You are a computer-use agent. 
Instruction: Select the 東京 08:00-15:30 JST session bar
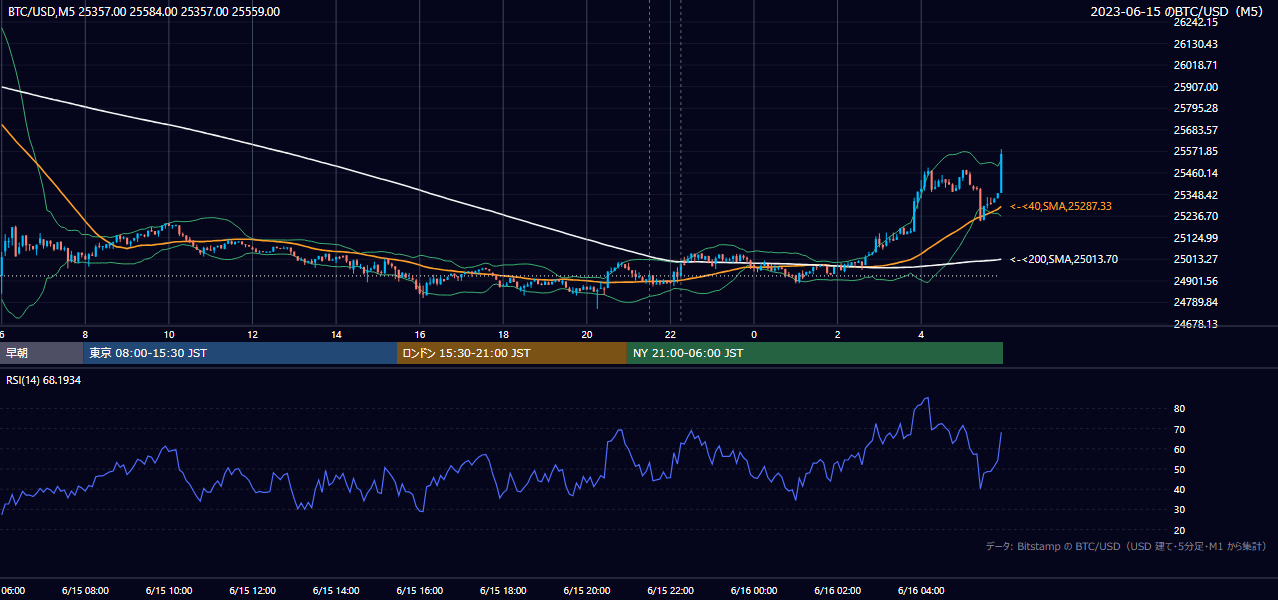240,353
